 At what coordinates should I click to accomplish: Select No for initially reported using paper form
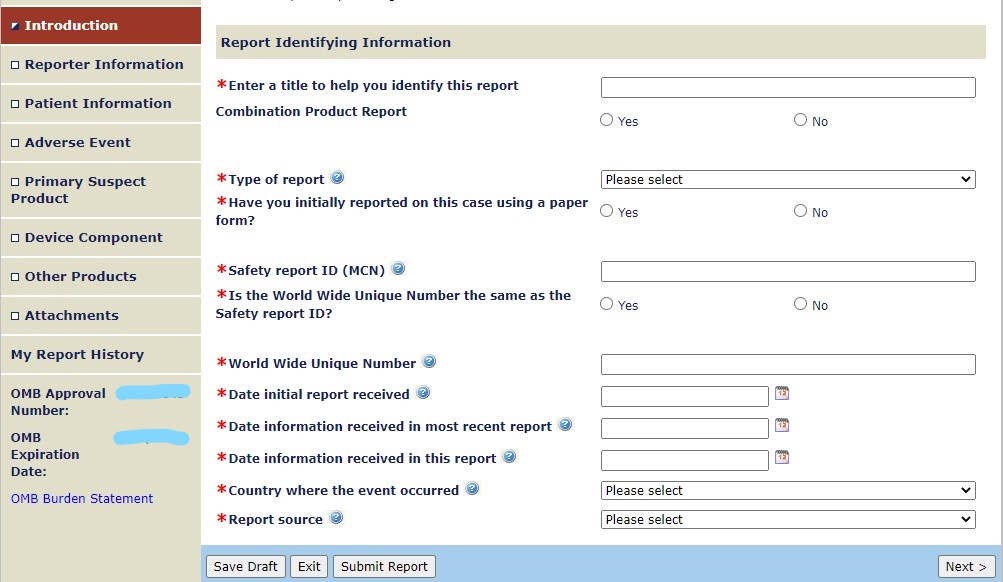click(x=800, y=211)
